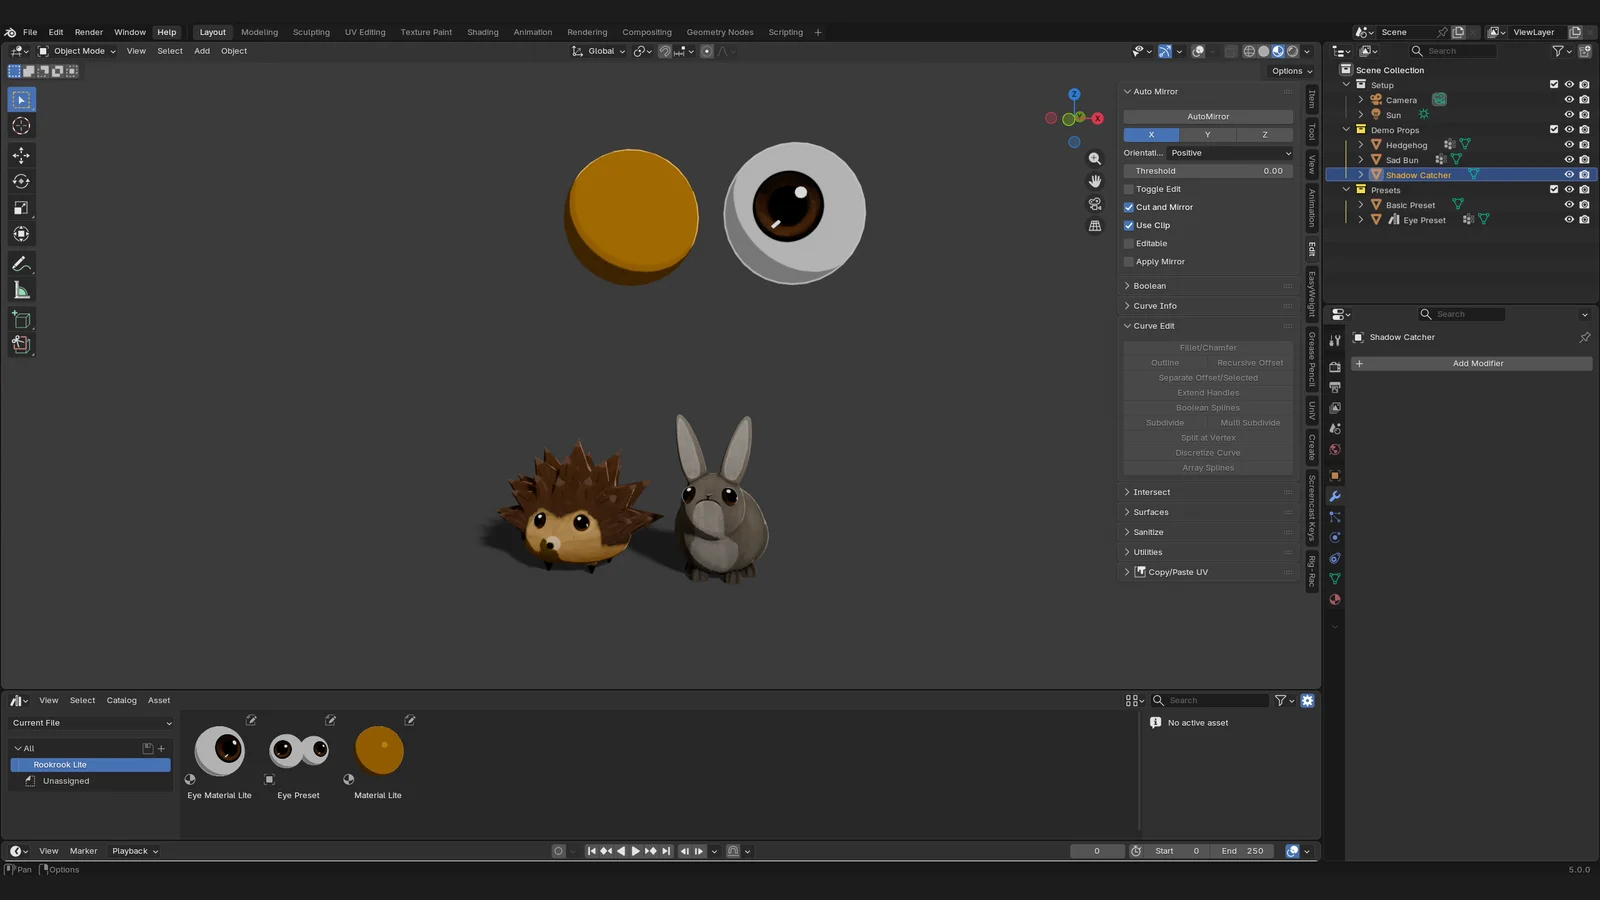The image size is (1600, 900).
Task: Pick the Measure tool
Action: pyautogui.click(x=21, y=289)
